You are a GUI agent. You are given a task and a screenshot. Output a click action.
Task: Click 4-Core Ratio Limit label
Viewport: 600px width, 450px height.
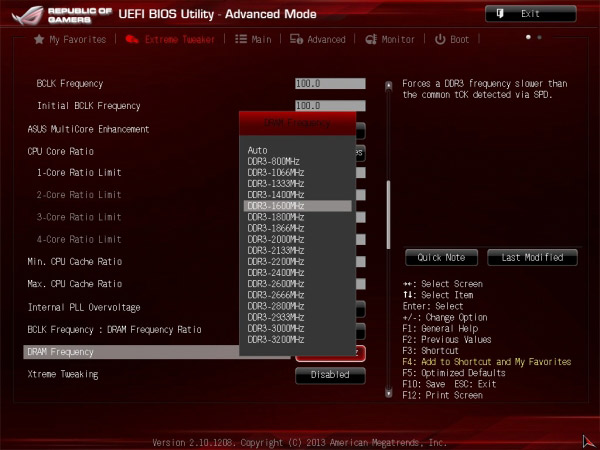[x=79, y=239]
